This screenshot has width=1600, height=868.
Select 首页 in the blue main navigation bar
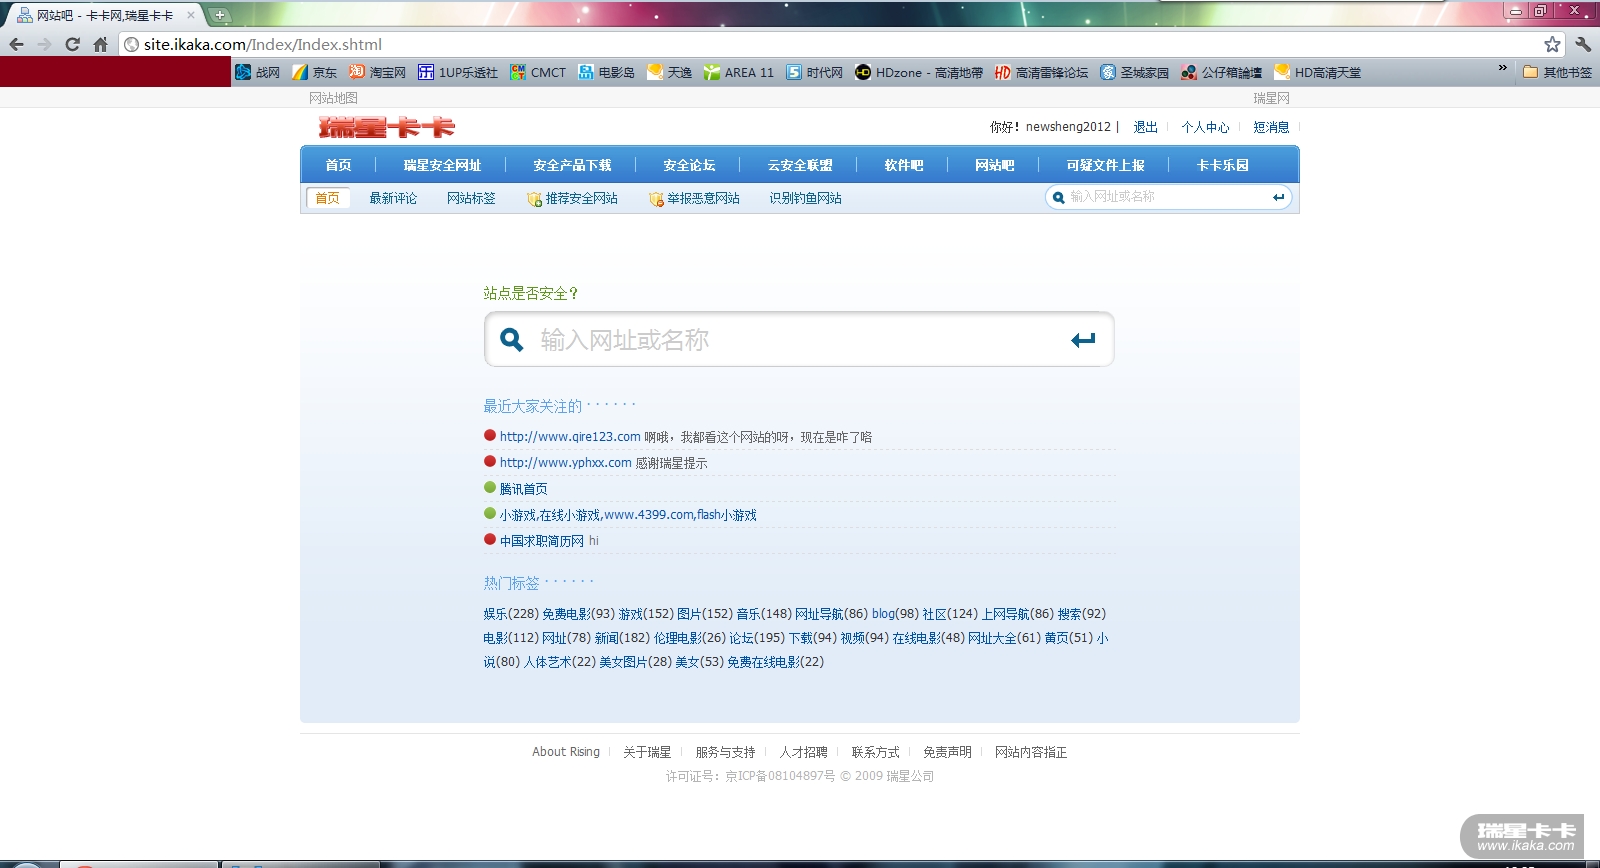click(338, 165)
